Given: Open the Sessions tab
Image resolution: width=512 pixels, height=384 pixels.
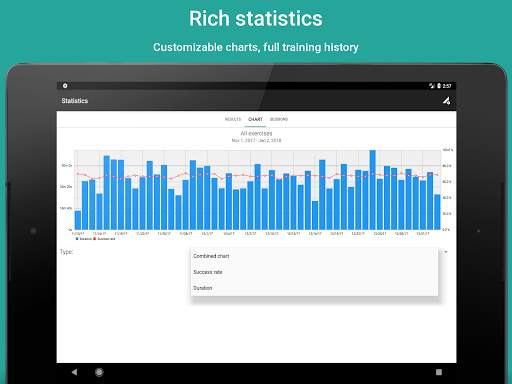Looking at the screenshot, I should point(279,119).
